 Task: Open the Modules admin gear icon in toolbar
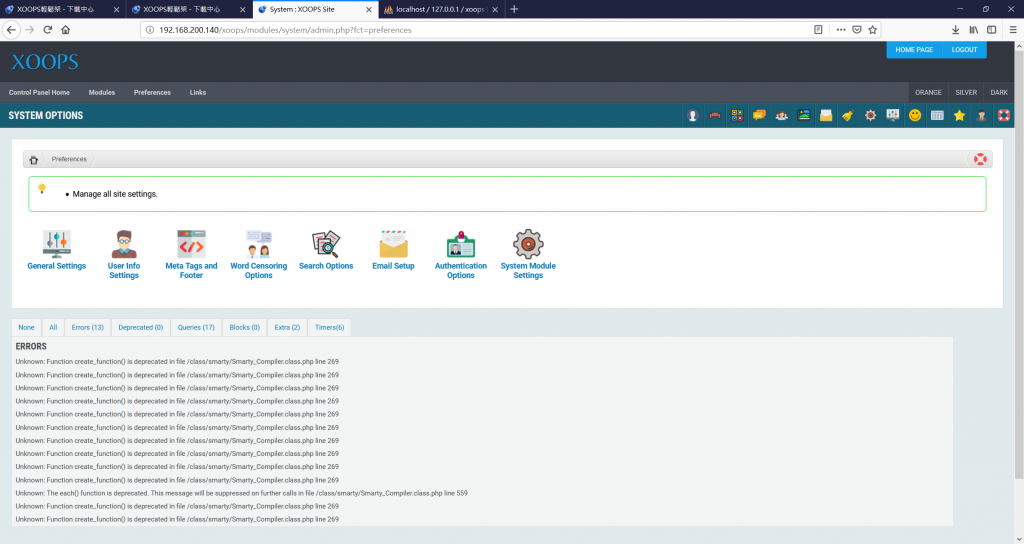(x=871, y=116)
